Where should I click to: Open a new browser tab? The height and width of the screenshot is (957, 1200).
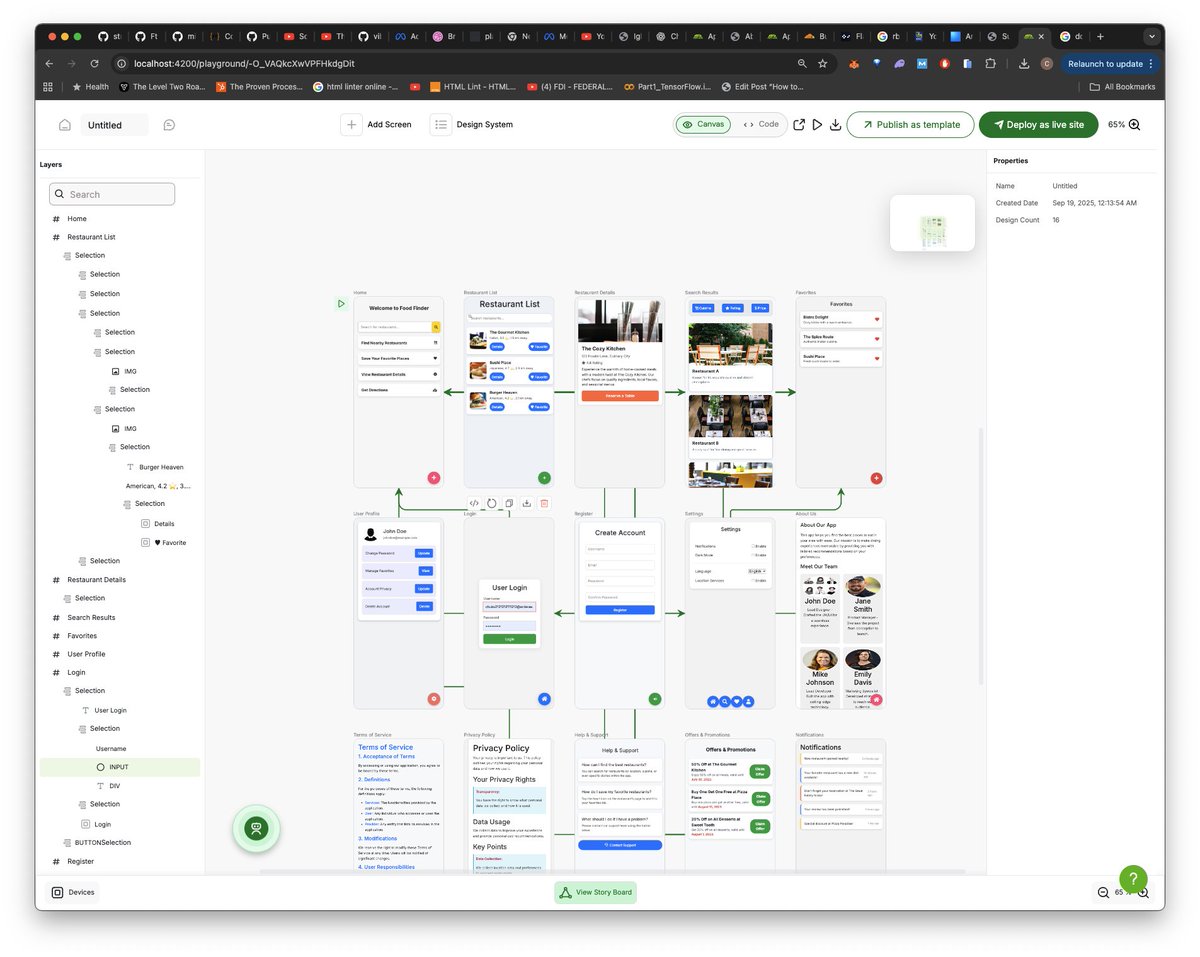click(1100, 36)
